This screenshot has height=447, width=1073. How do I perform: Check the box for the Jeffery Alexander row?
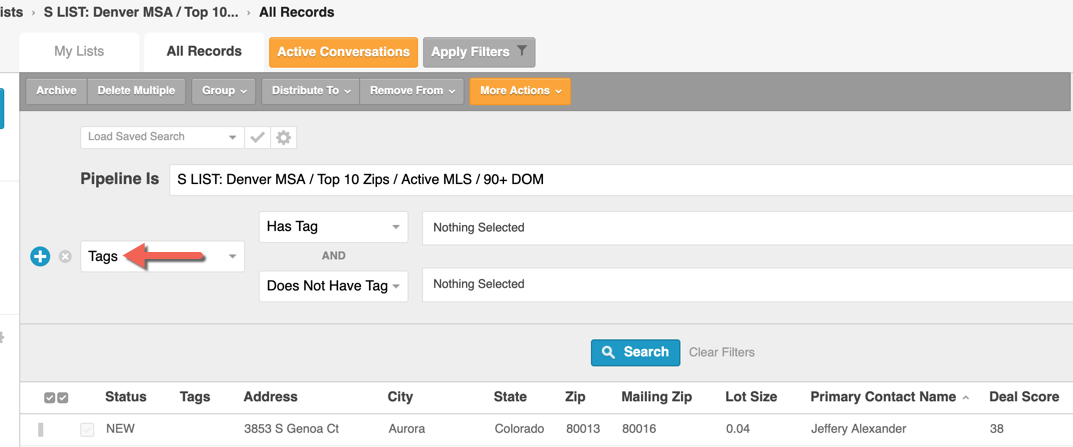click(87, 430)
